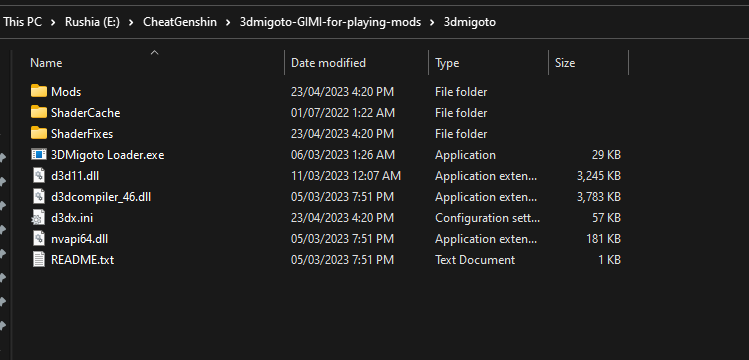The image size is (749, 360).
Task: Select the Mods folder icon
Action: [39, 91]
